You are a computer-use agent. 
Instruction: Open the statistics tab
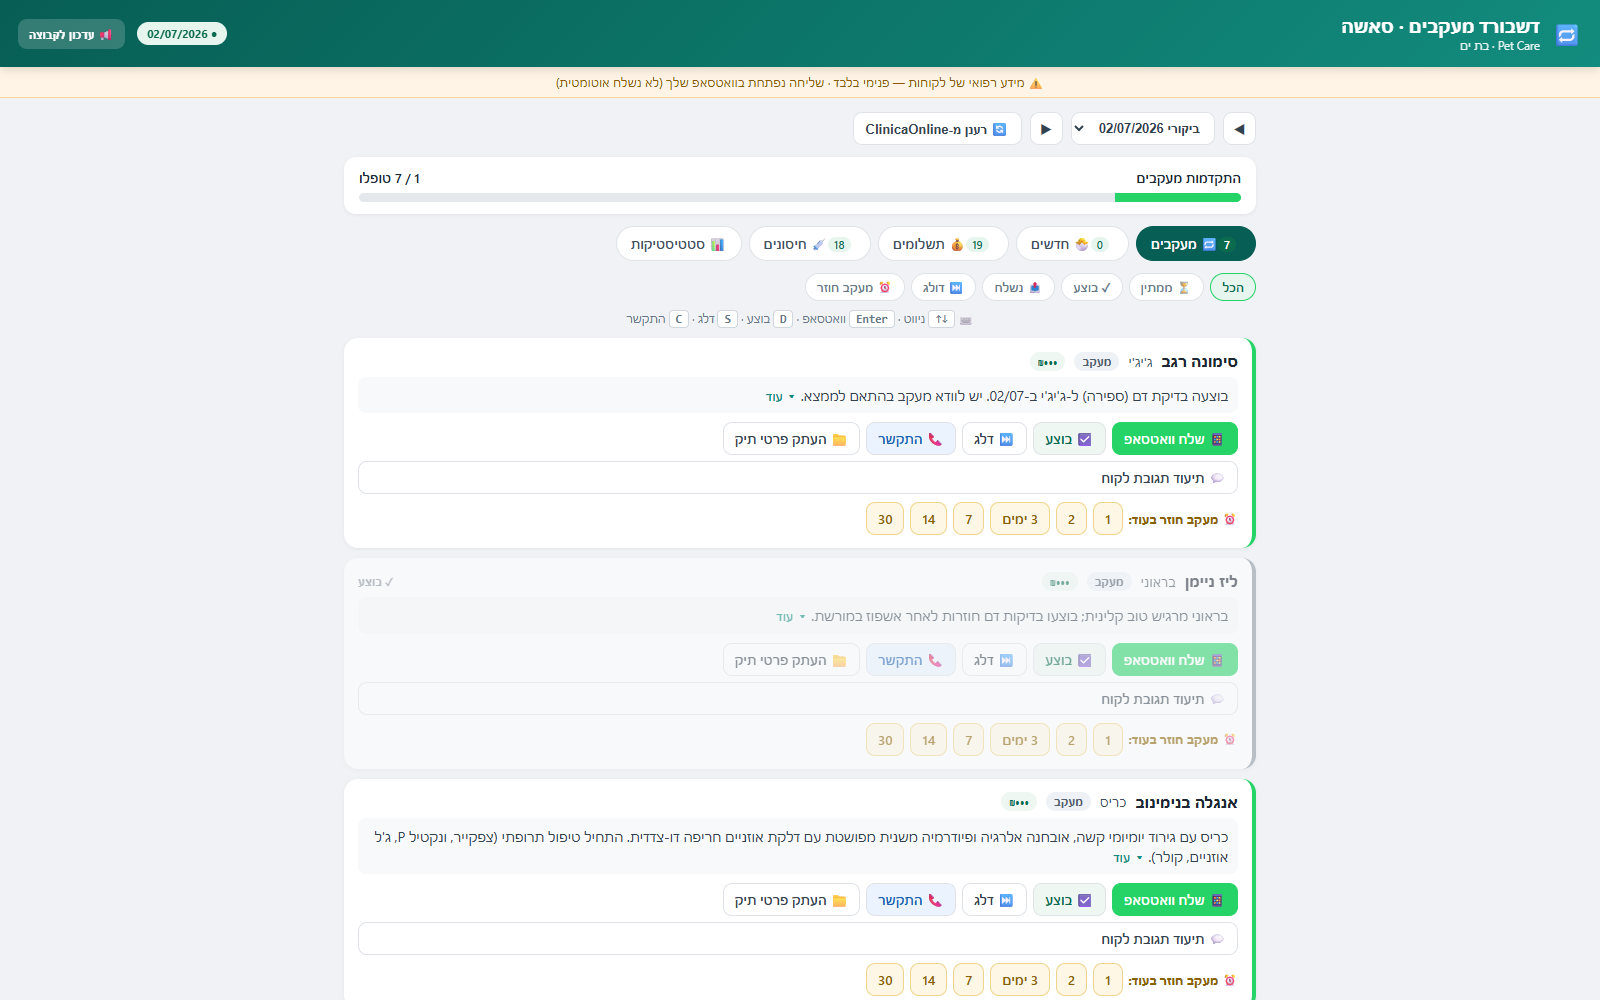click(x=679, y=244)
